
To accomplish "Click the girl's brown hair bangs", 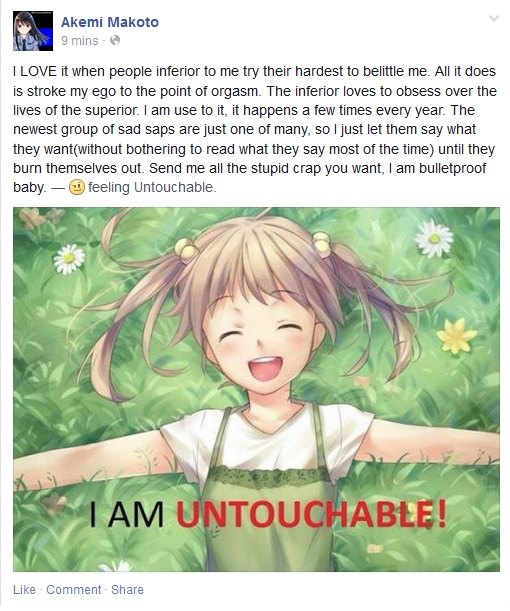I will [x=251, y=269].
